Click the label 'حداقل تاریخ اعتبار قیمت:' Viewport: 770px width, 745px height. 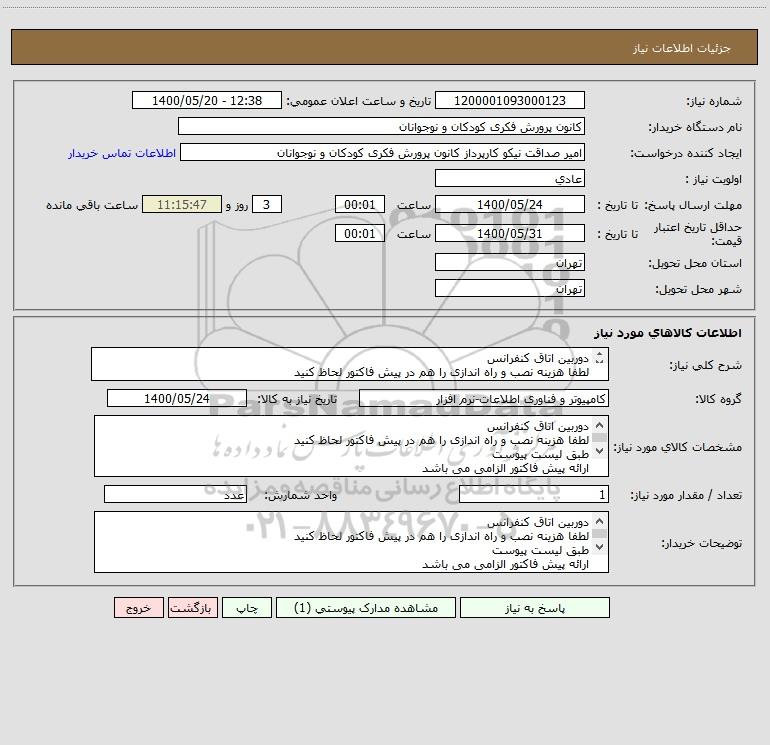click(x=698, y=234)
